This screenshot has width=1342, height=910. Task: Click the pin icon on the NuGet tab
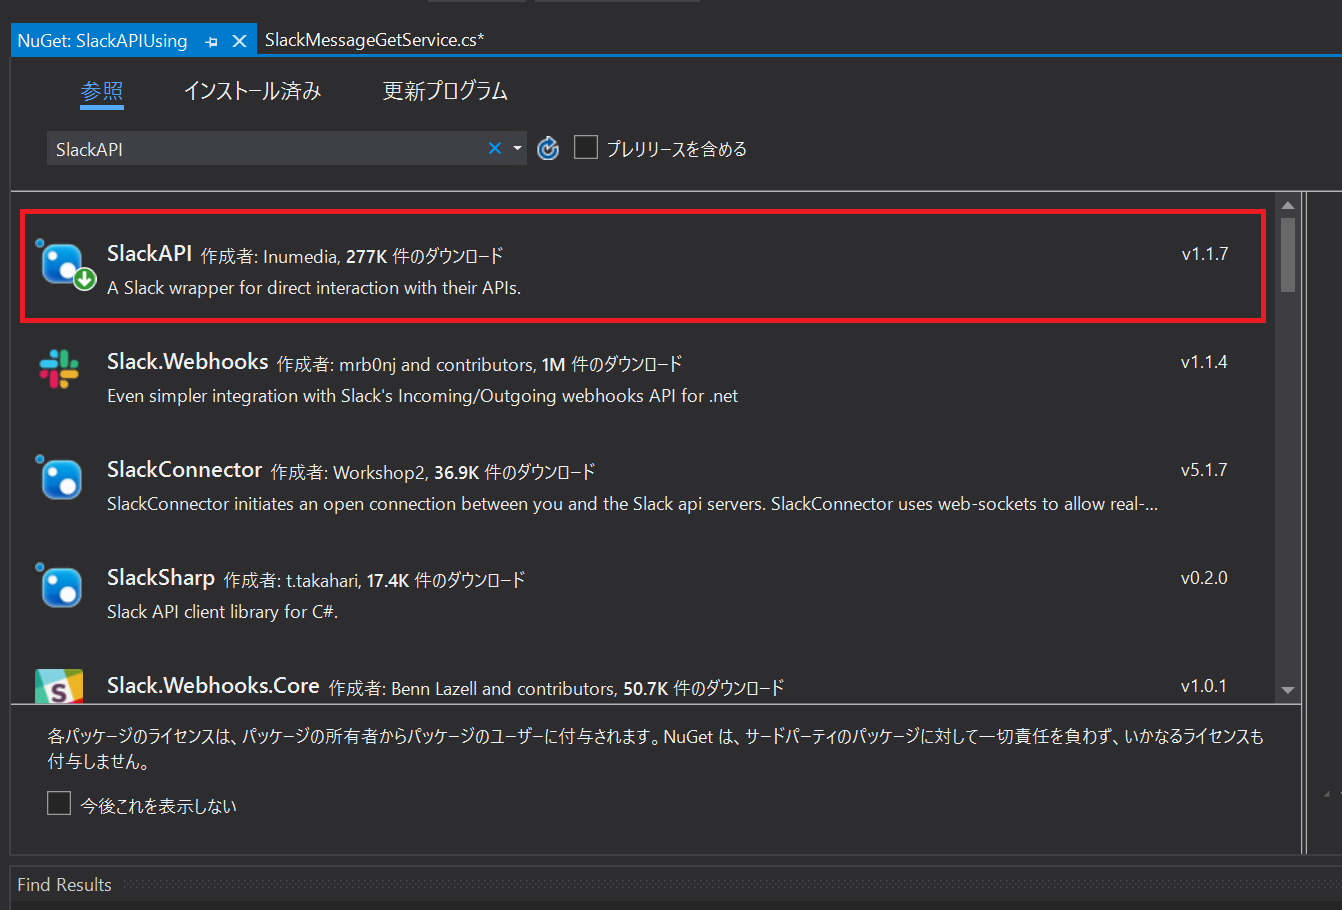(211, 40)
